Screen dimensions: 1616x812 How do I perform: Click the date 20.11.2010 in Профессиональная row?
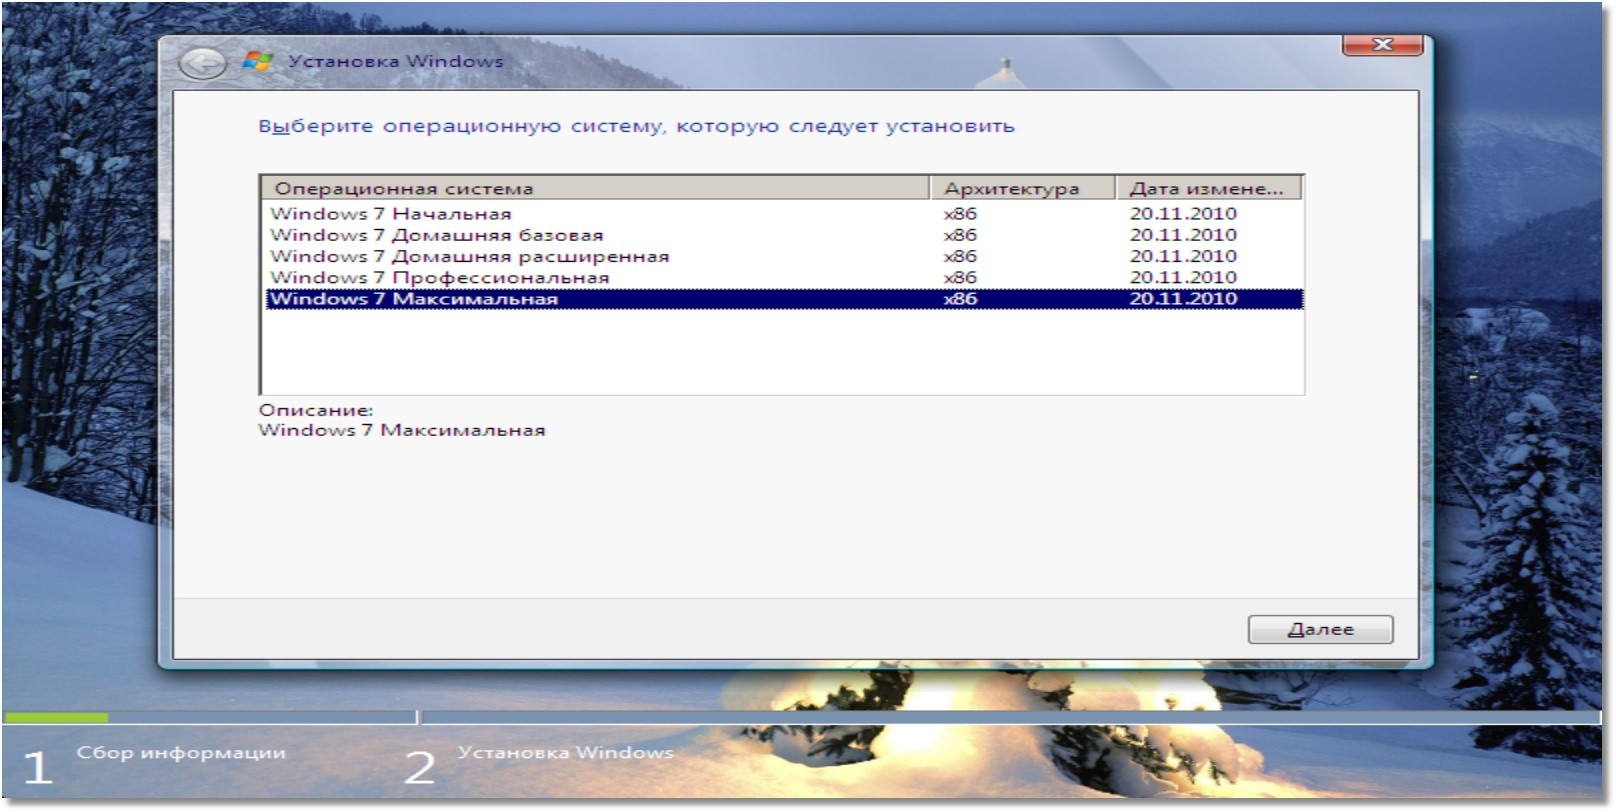pos(1183,277)
